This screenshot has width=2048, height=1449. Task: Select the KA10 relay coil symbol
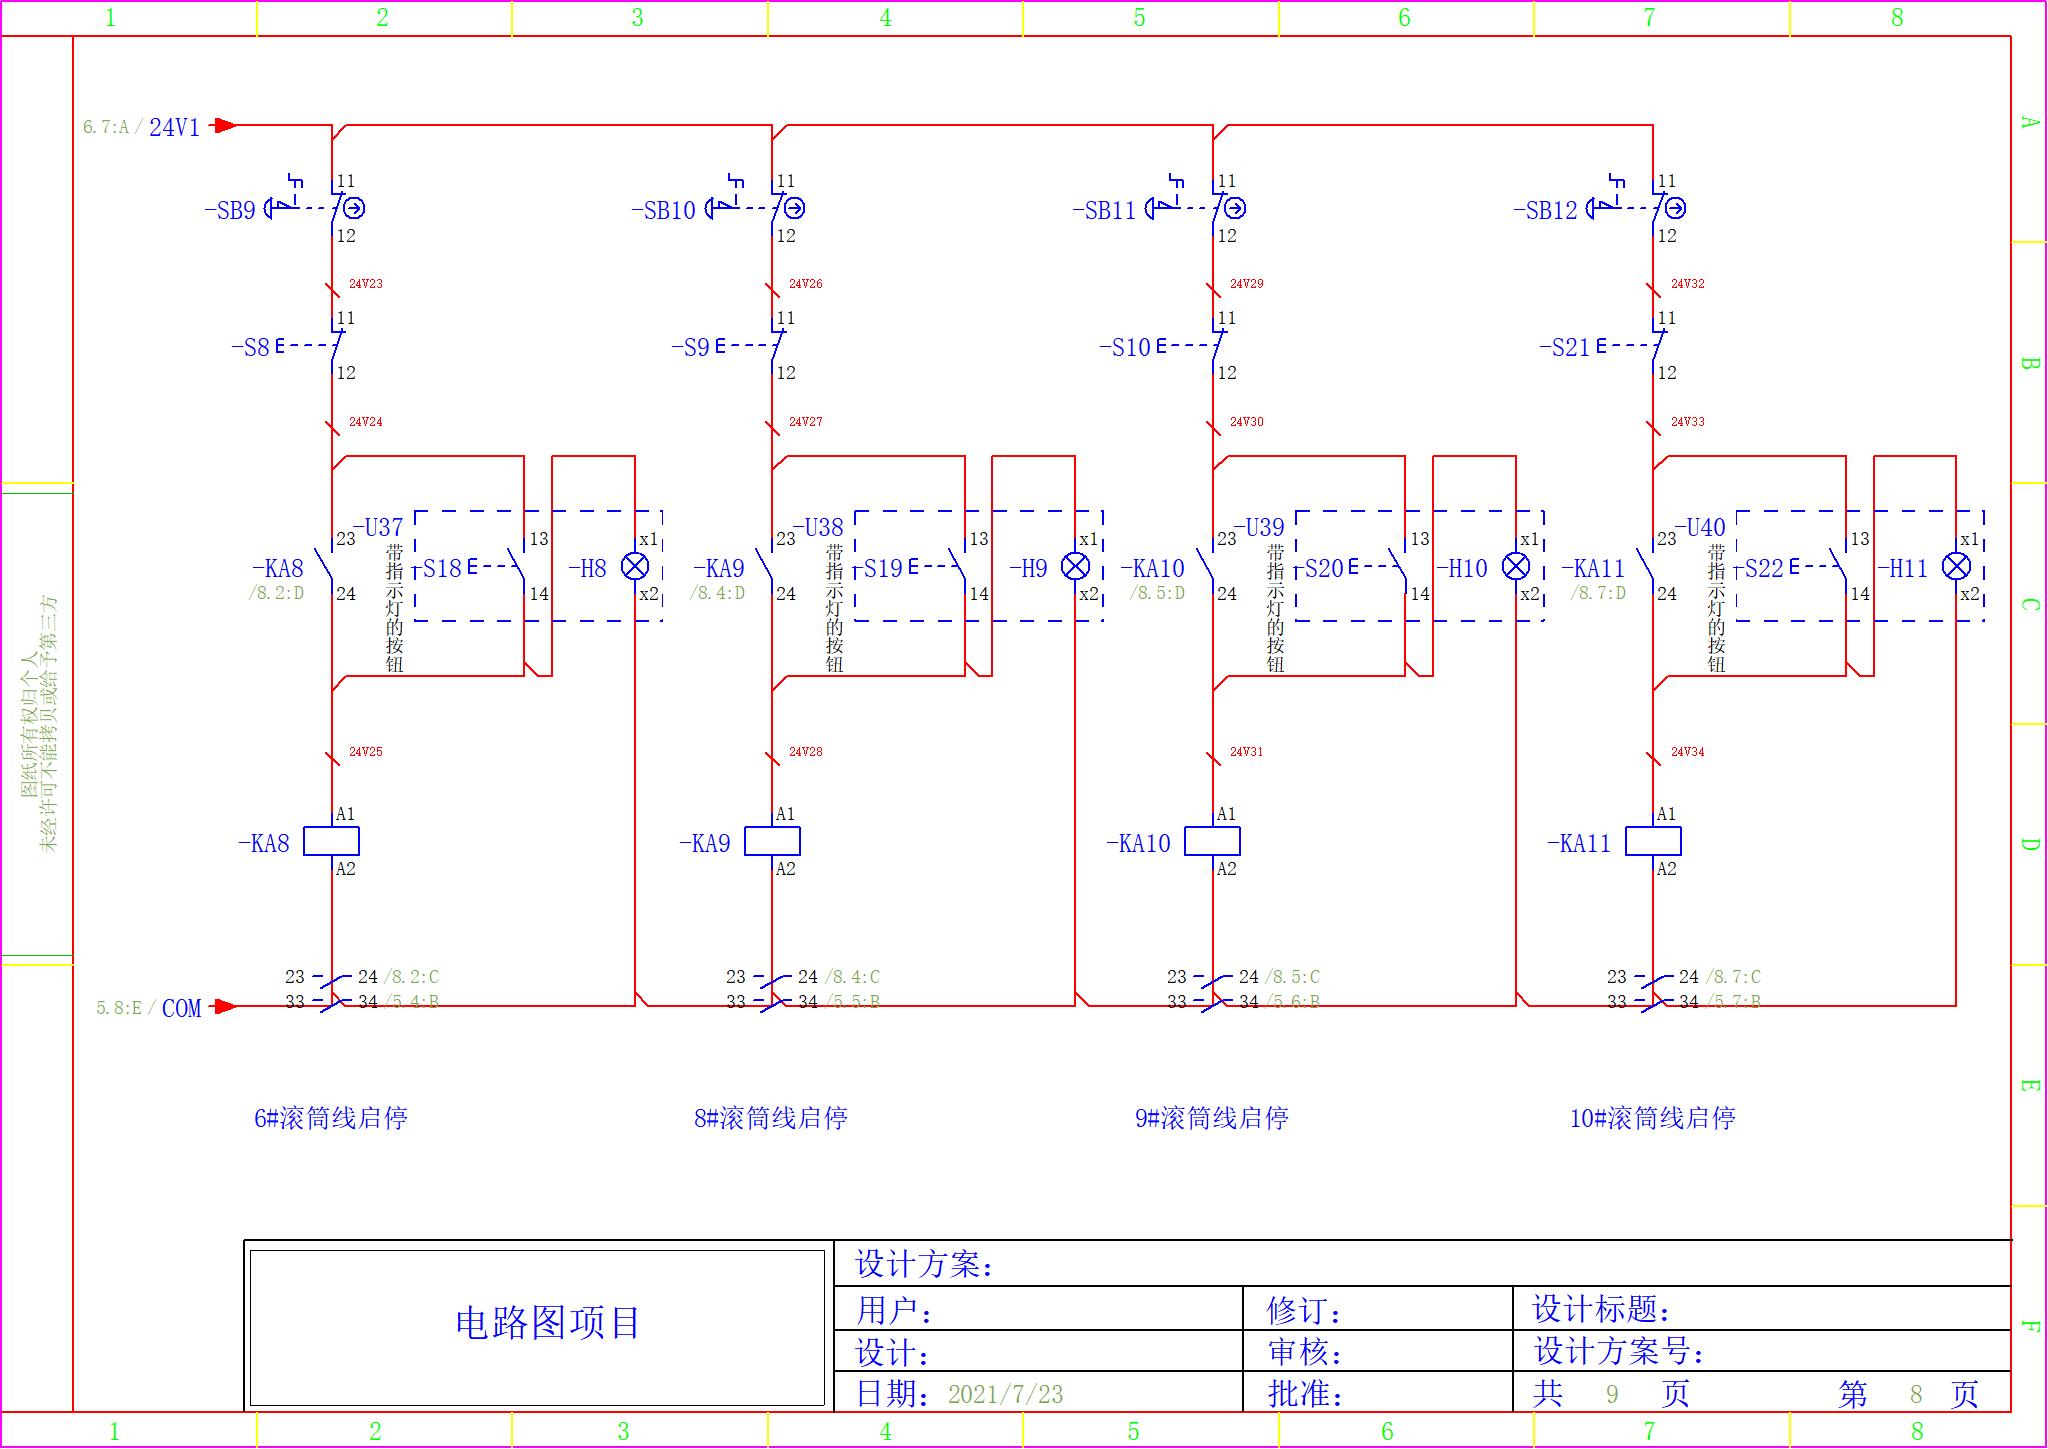click(x=1212, y=842)
